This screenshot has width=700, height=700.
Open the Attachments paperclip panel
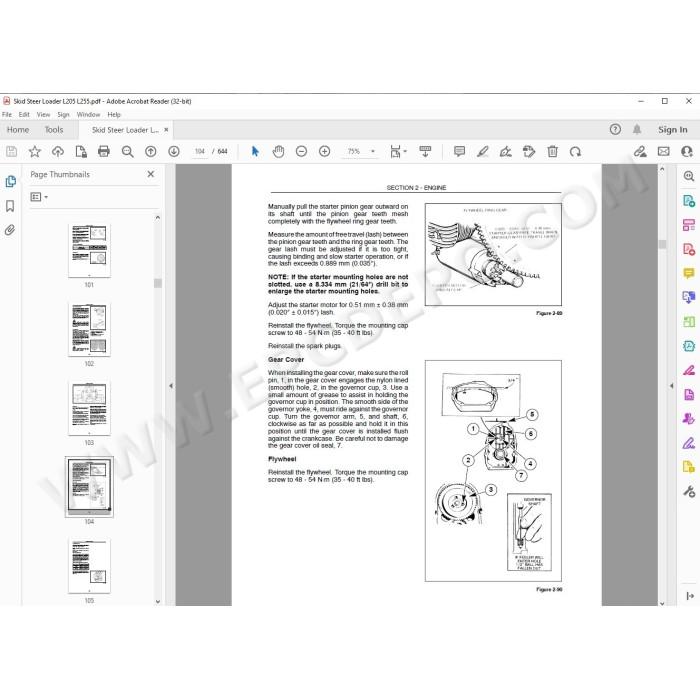pyautogui.click(x=10, y=230)
